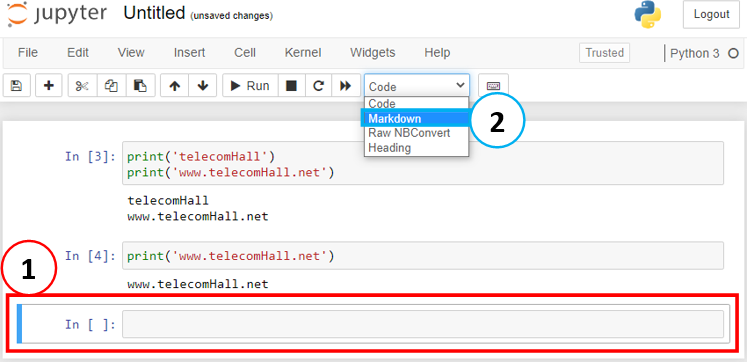Copy selected cells icon

pos(111,86)
